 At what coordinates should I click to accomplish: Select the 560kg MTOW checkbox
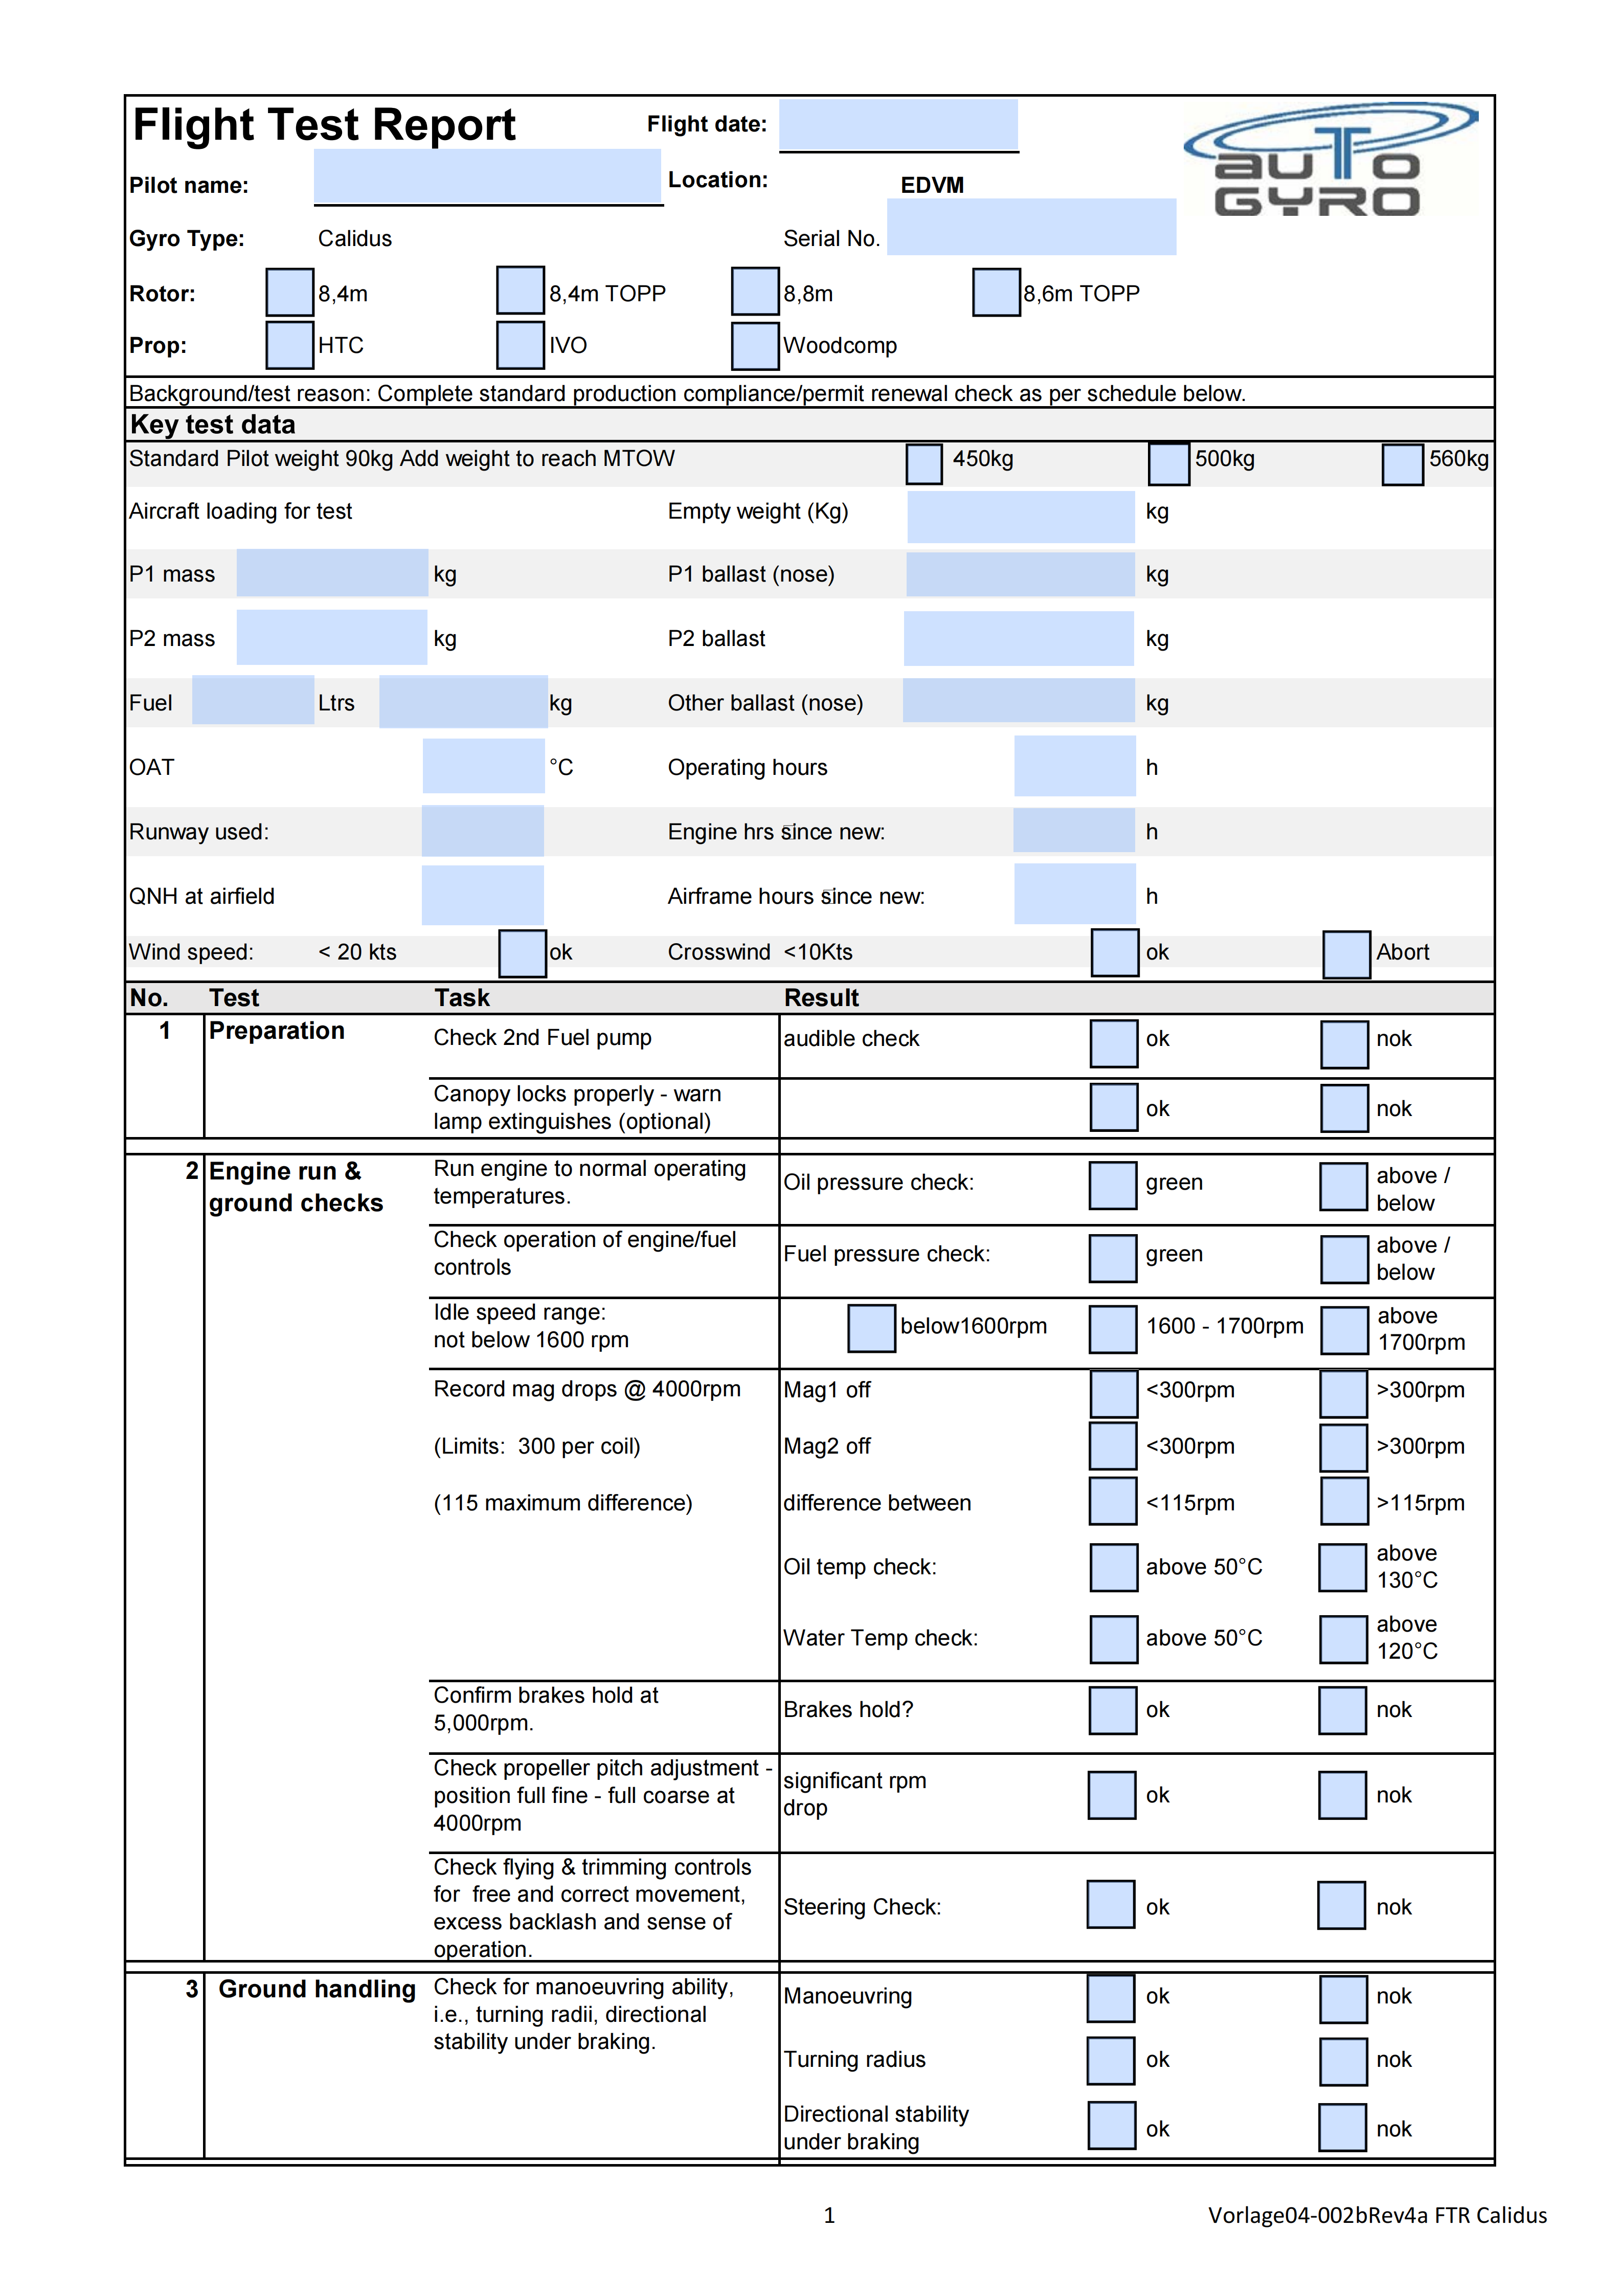(x=1402, y=465)
